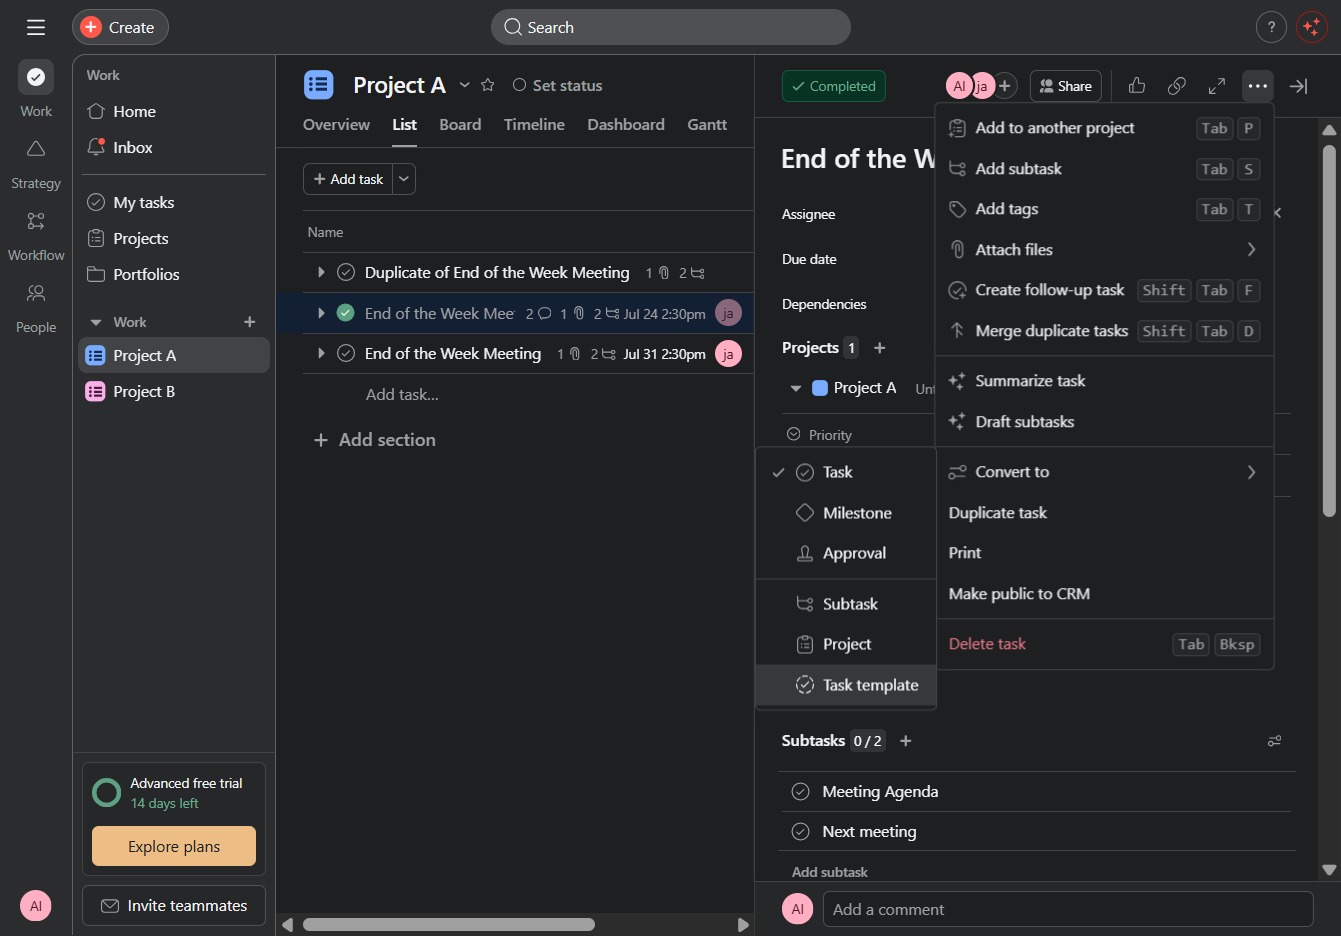Convert task to Task template
The width and height of the screenshot is (1341, 936).
coord(845,685)
